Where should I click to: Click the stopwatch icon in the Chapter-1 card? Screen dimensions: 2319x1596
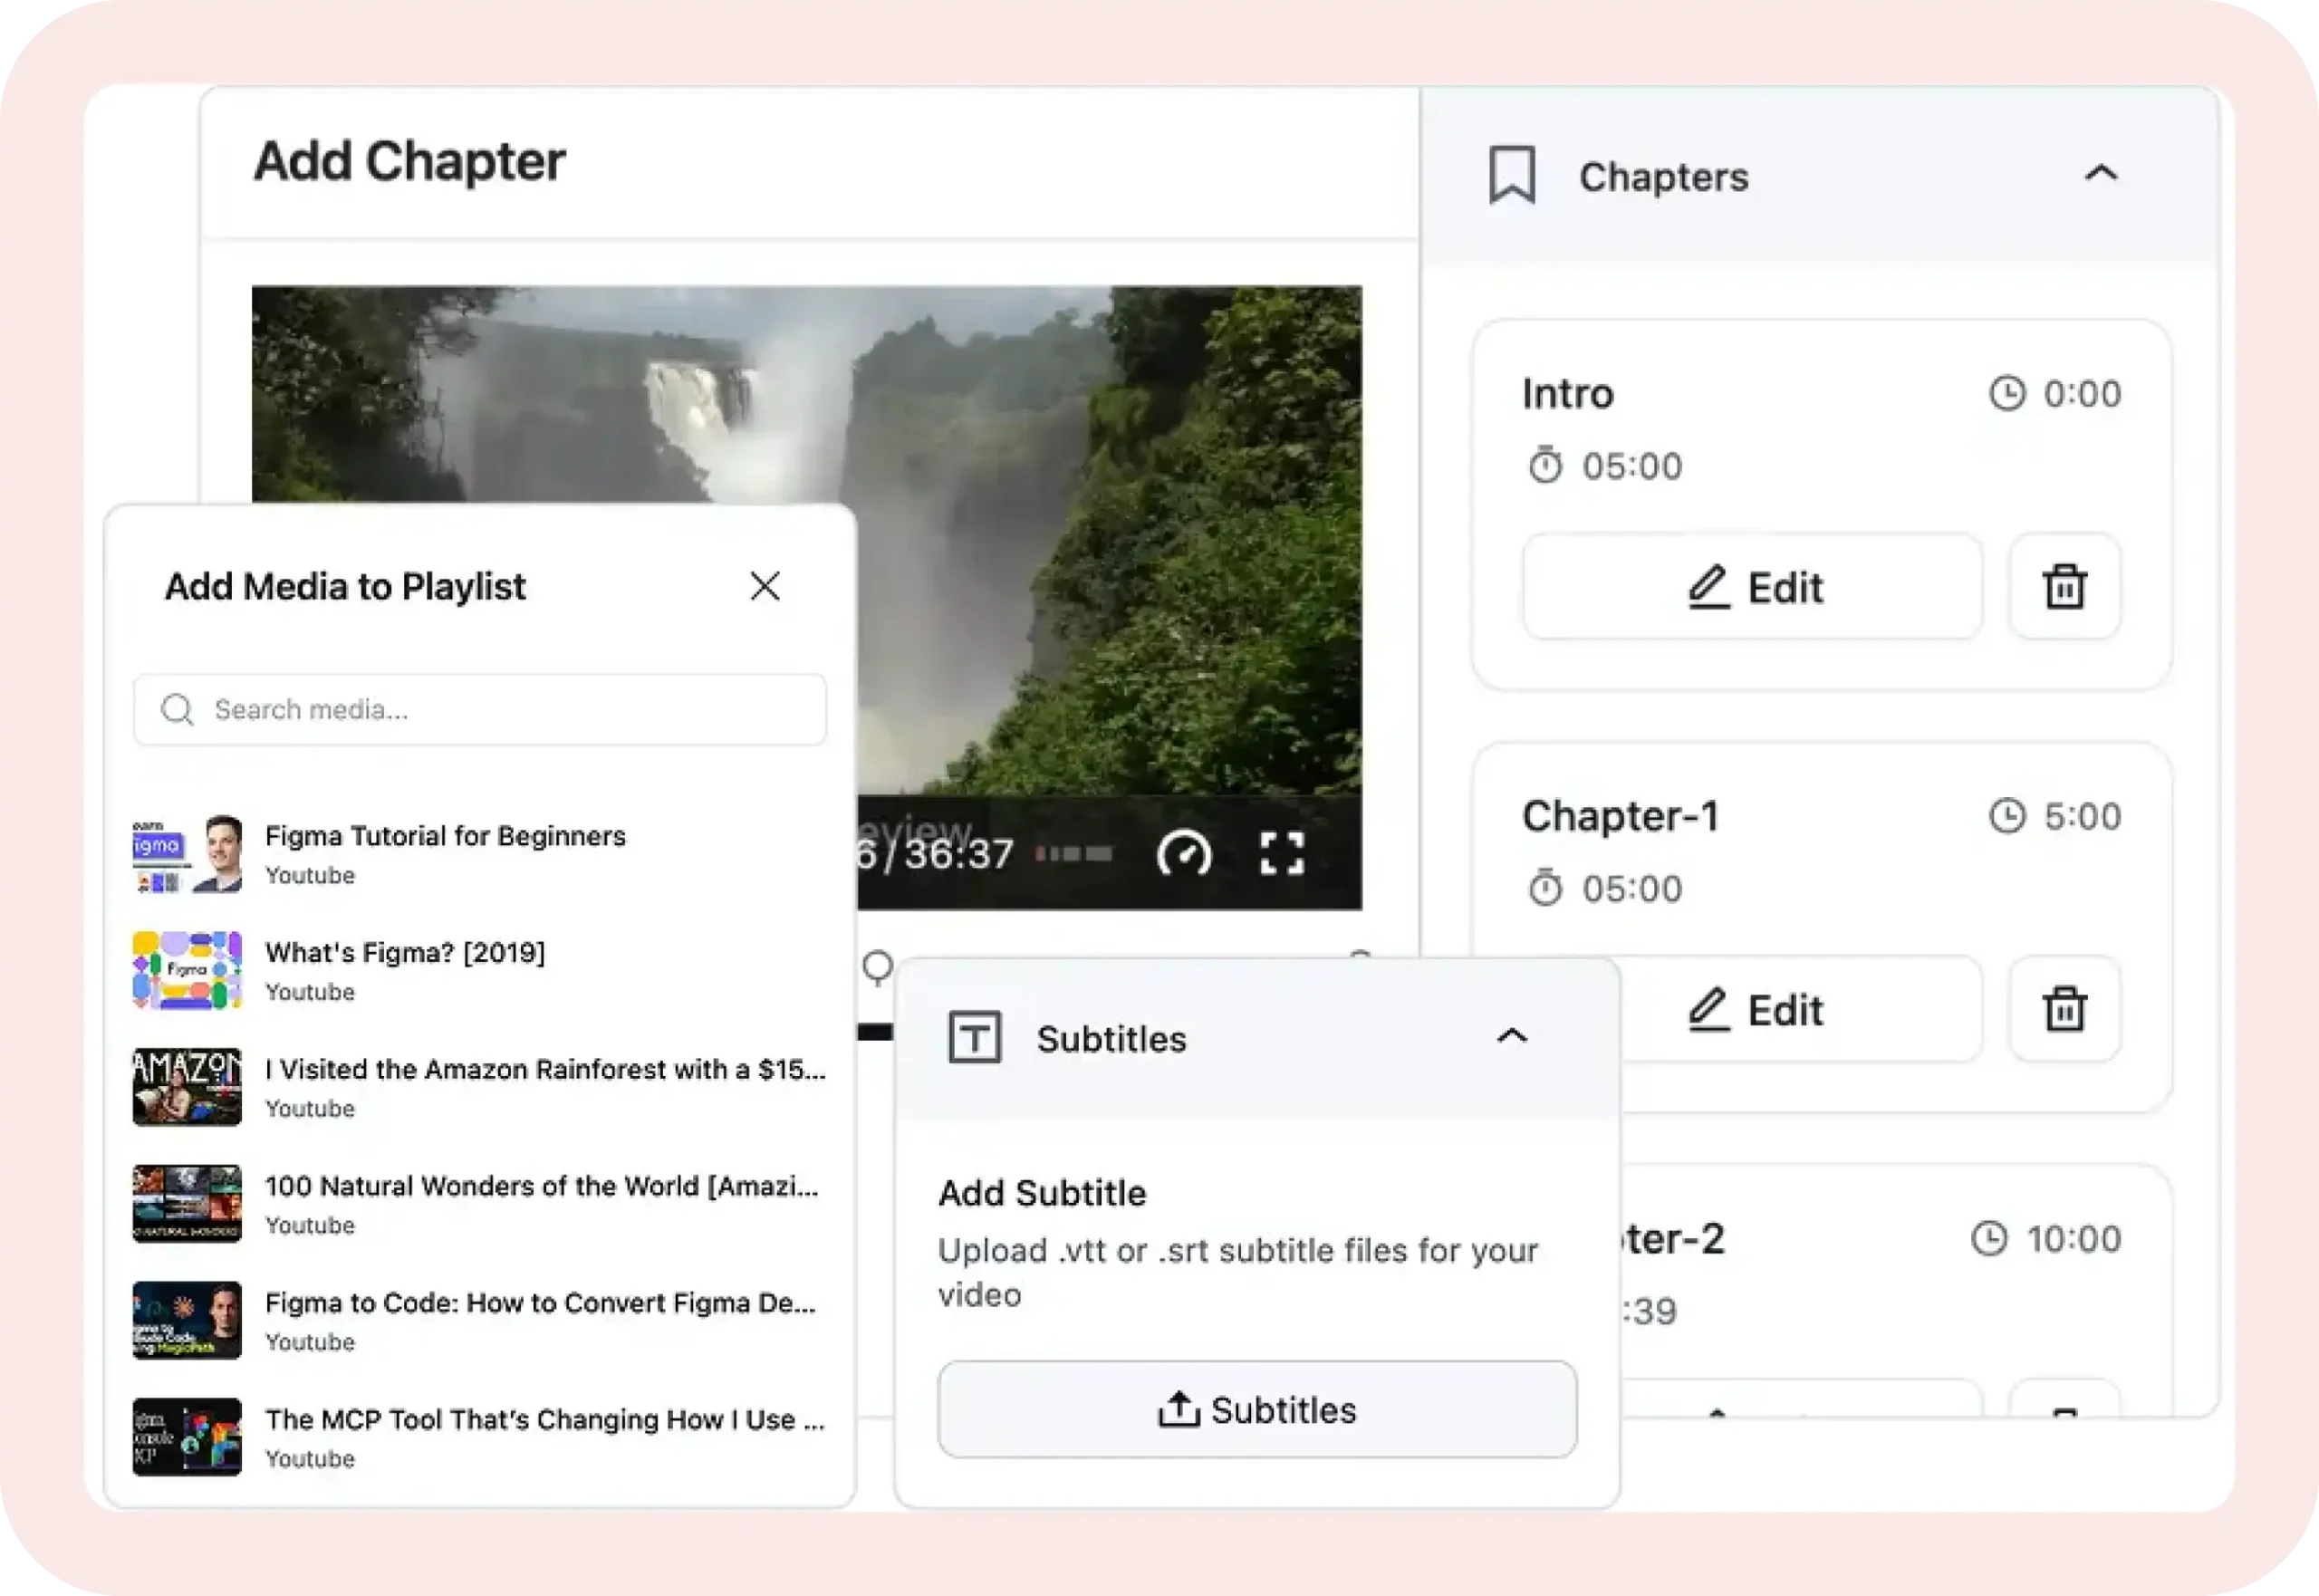(1545, 888)
